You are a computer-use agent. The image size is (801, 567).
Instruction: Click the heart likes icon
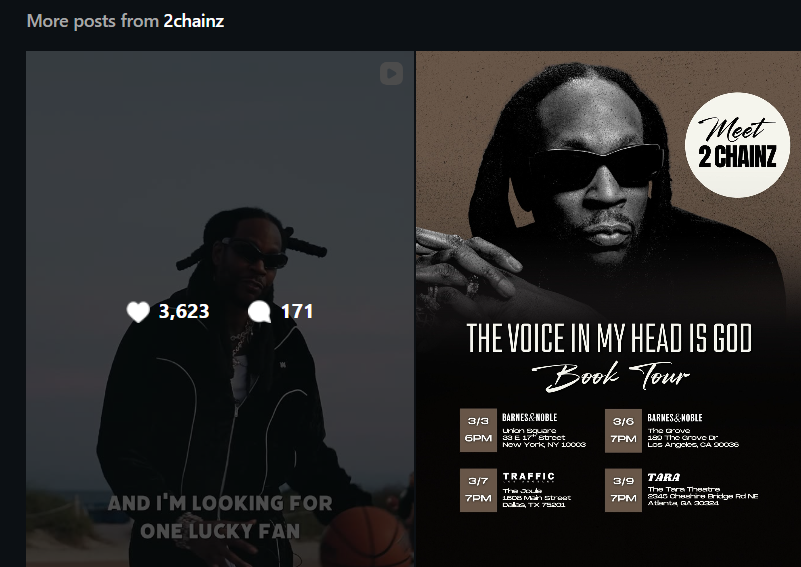point(138,312)
